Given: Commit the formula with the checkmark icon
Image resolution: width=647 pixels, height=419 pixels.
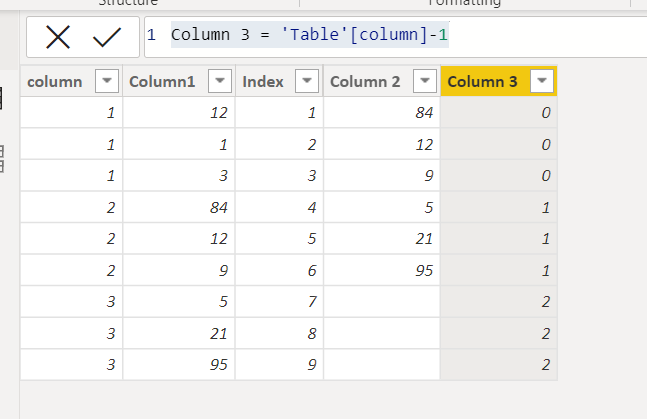Looking at the screenshot, I should [107, 37].
